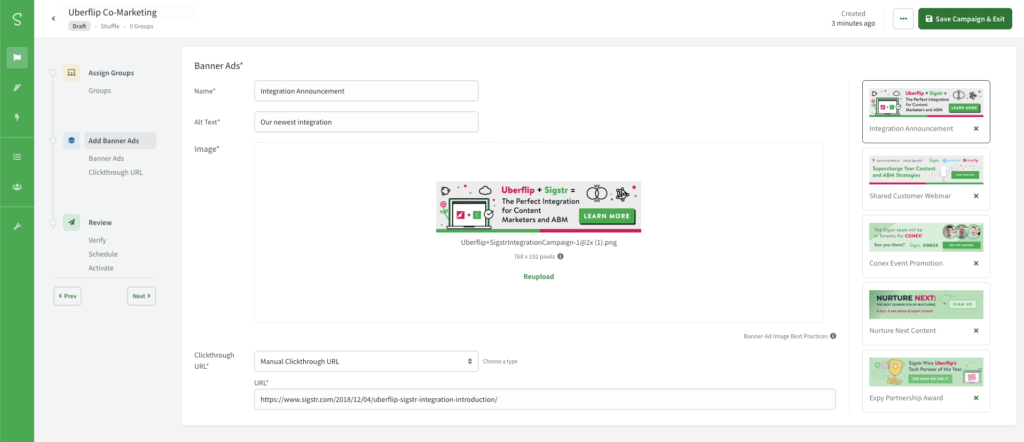1024x442 pixels.
Task: Open the three-dots more options menu
Action: (x=903, y=19)
